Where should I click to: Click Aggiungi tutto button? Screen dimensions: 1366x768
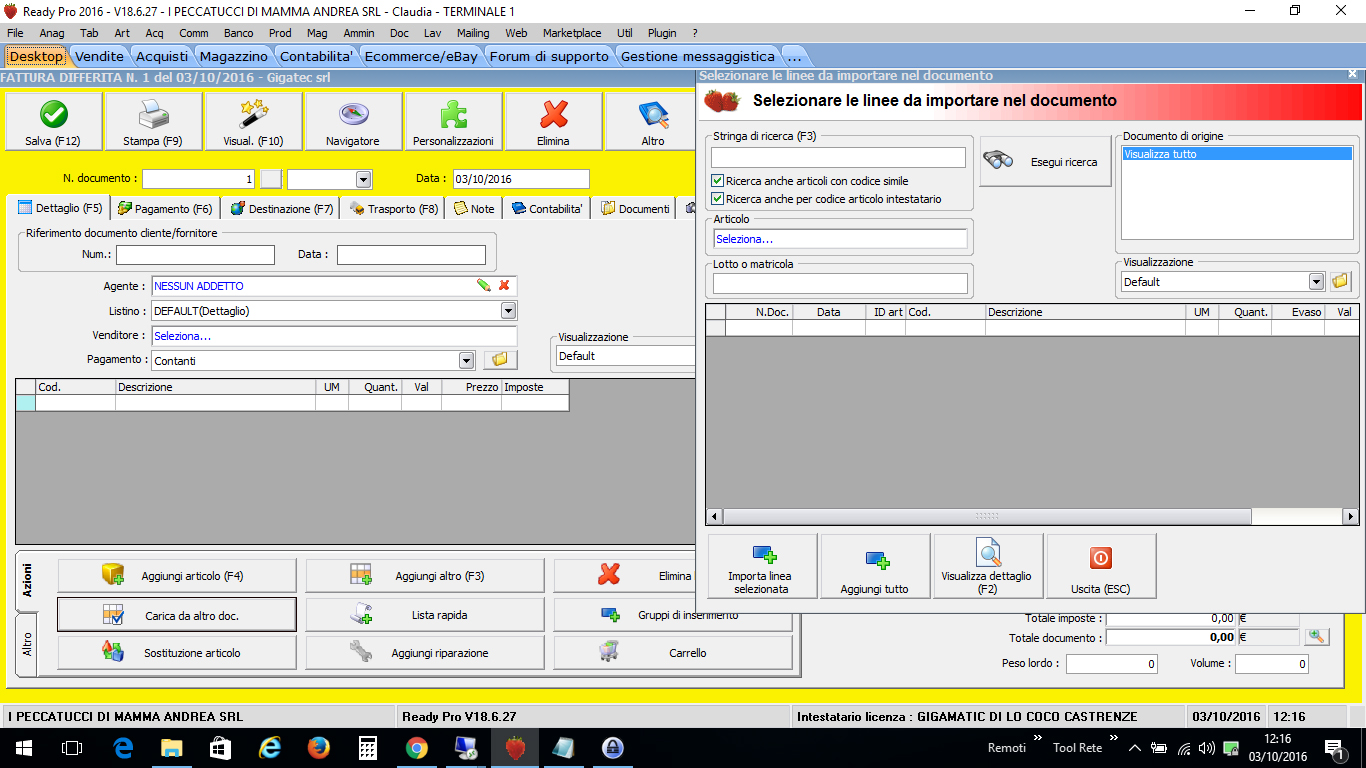pyautogui.click(x=875, y=566)
